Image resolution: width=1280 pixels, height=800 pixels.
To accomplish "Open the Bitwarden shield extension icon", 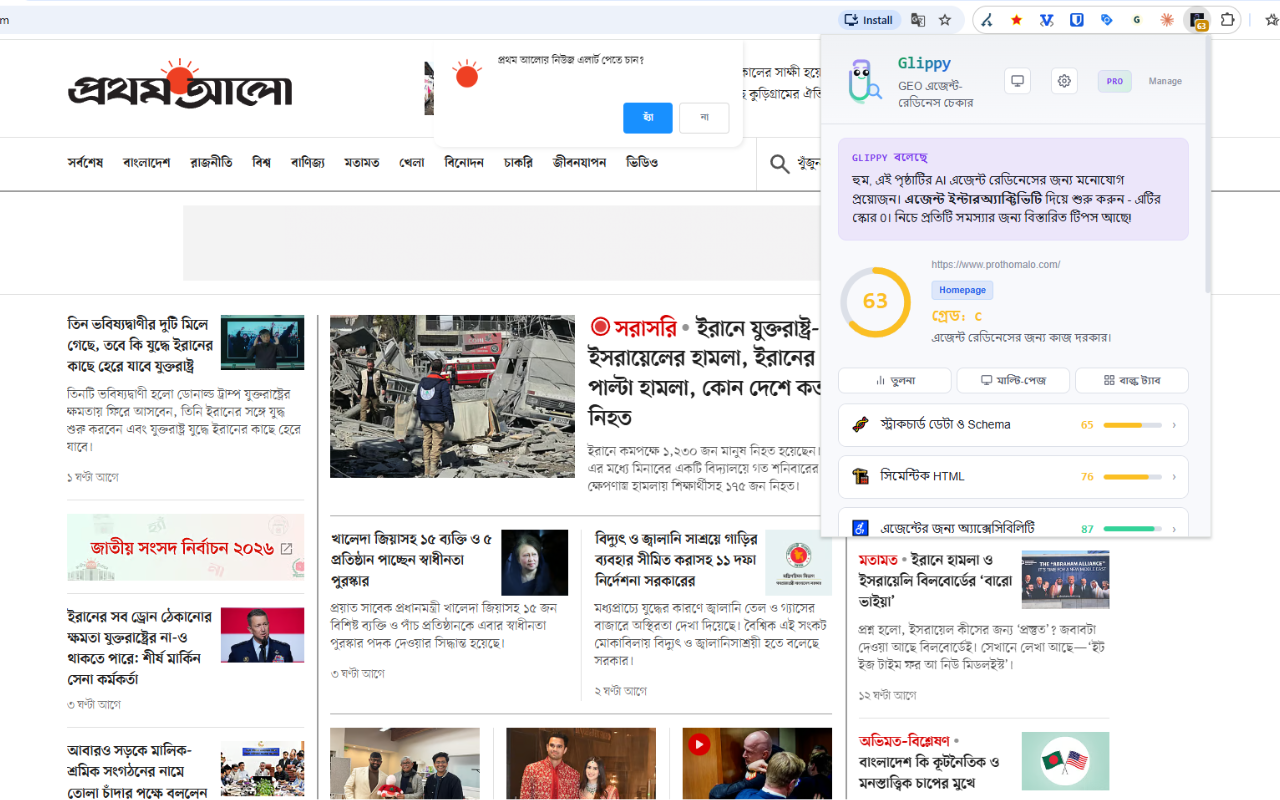I will pos(1077,20).
